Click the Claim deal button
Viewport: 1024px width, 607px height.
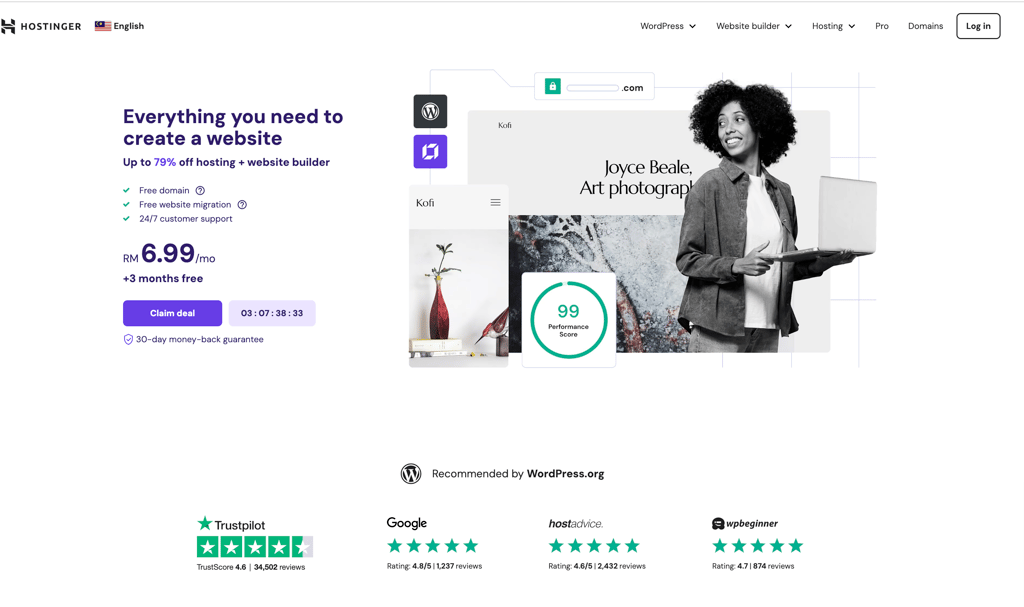172,313
